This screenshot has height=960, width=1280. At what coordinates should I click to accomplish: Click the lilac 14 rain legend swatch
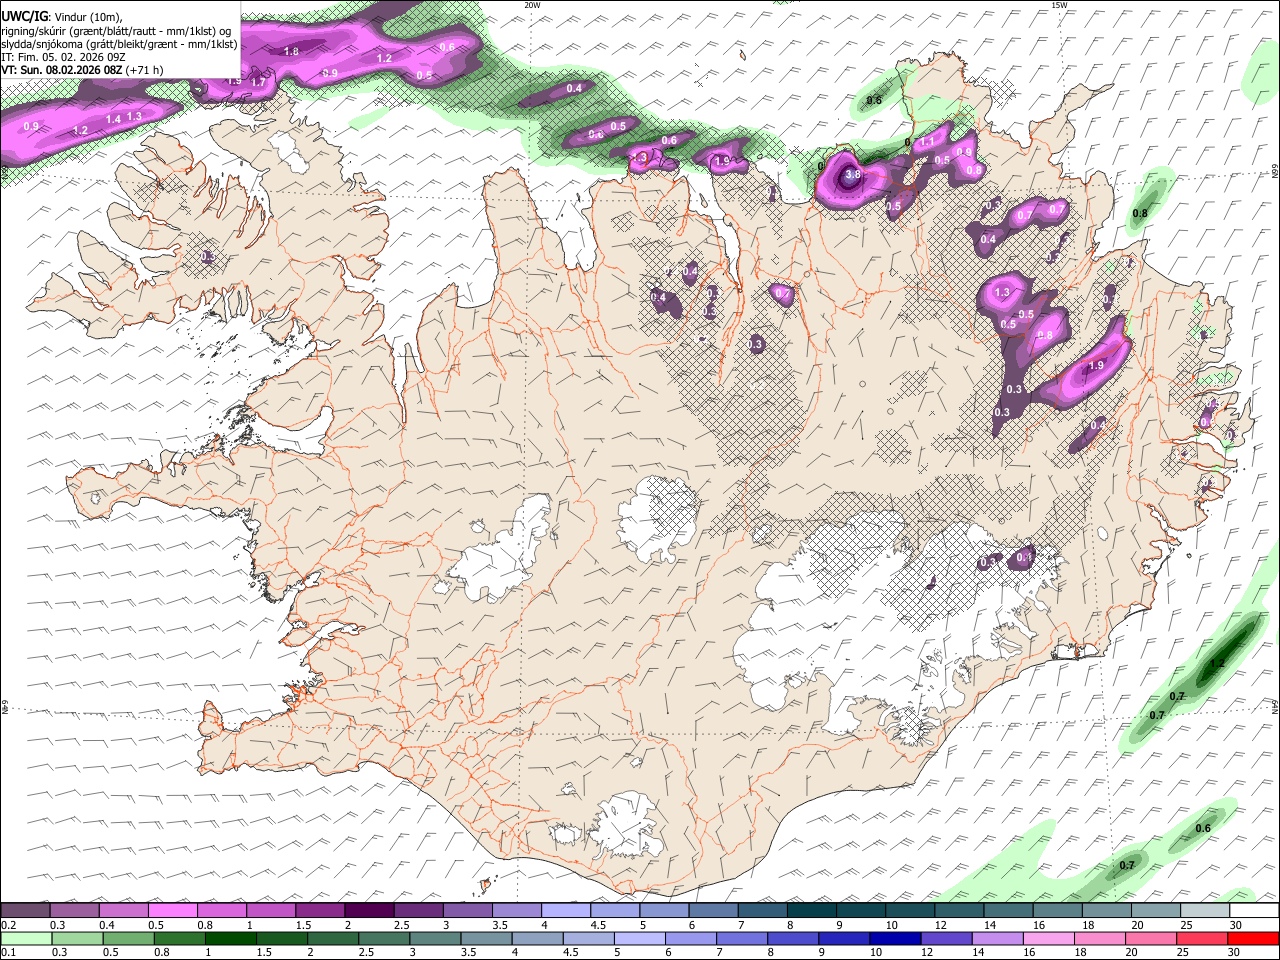[x=996, y=938]
